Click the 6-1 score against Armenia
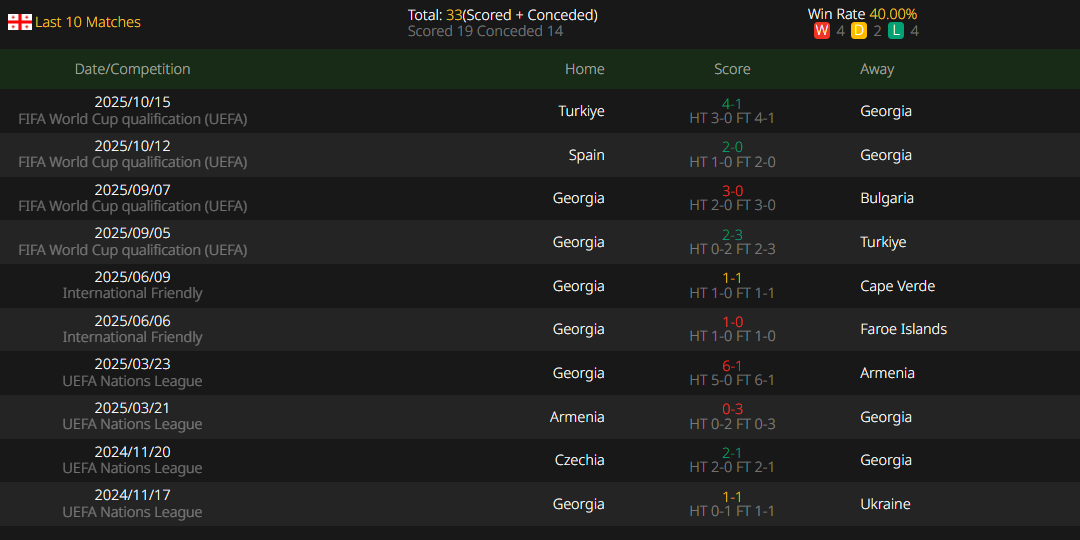Viewport: 1080px width, 540px height. coord(732,366)
